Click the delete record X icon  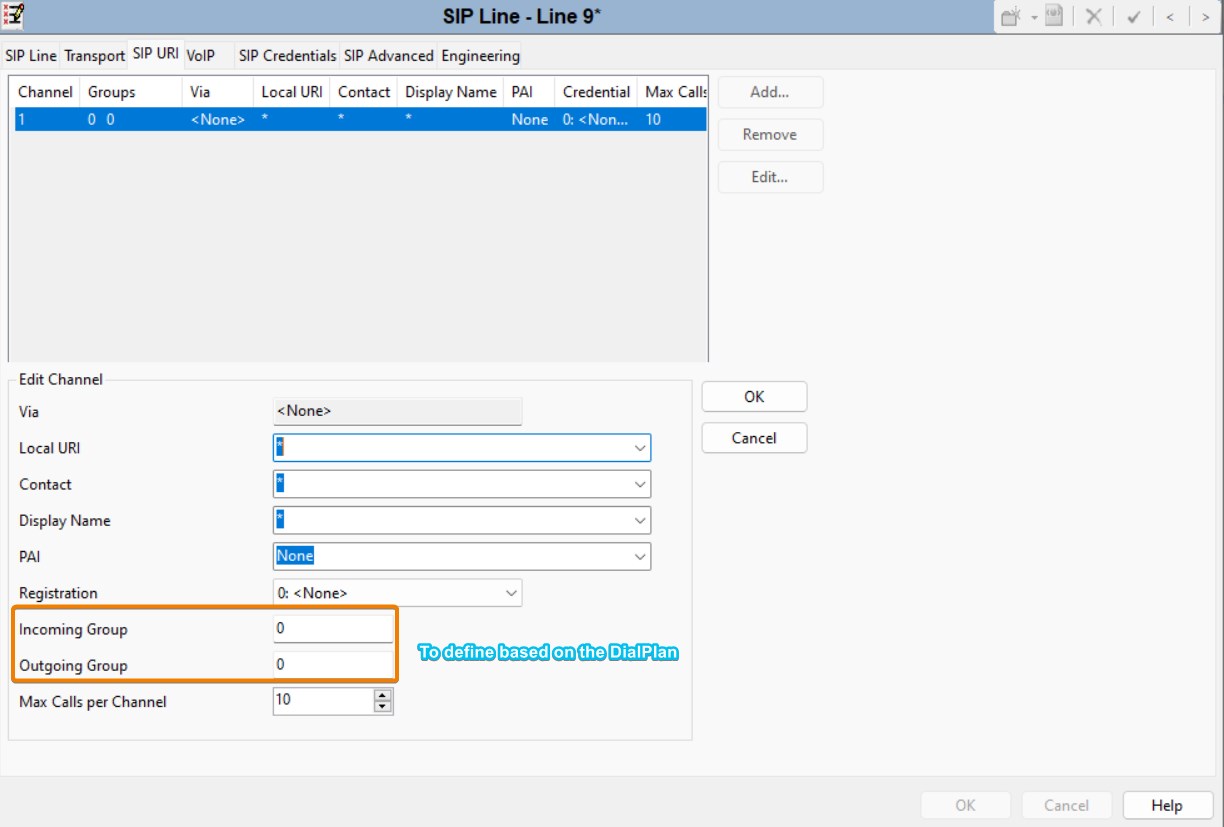click(x=1094, y=17)
